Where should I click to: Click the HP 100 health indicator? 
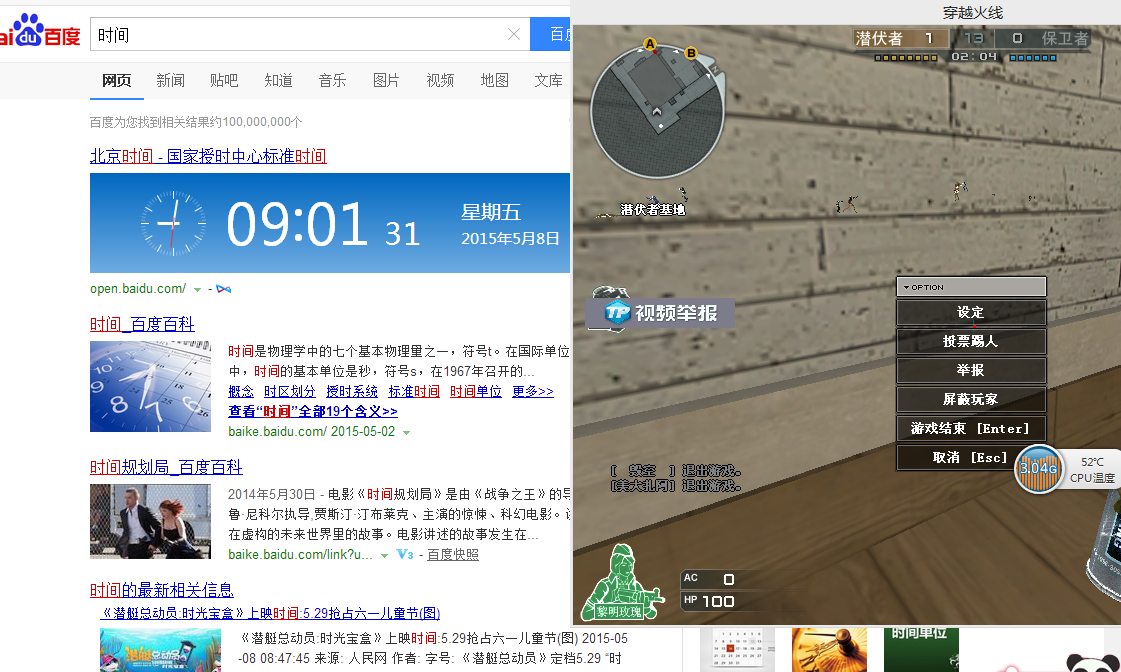pos(709,601)
